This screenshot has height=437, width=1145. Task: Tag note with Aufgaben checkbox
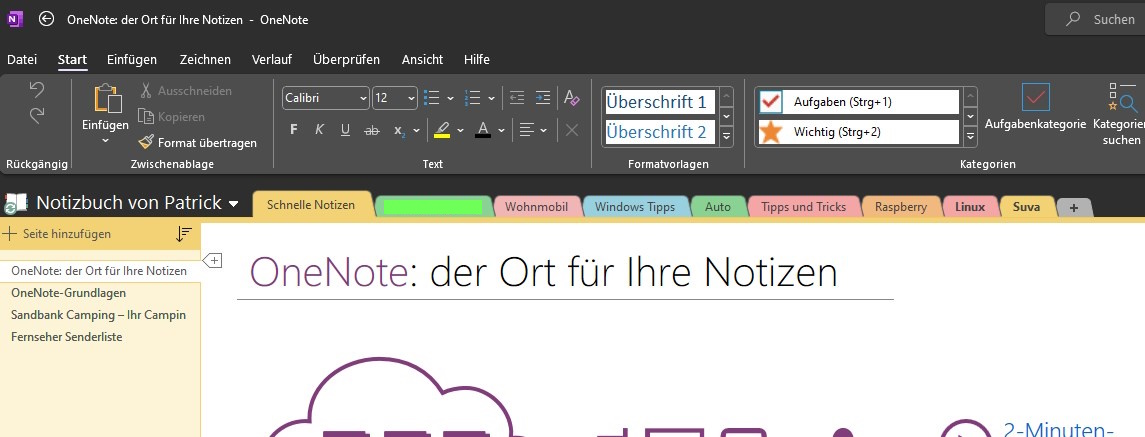tap(859, 102)
